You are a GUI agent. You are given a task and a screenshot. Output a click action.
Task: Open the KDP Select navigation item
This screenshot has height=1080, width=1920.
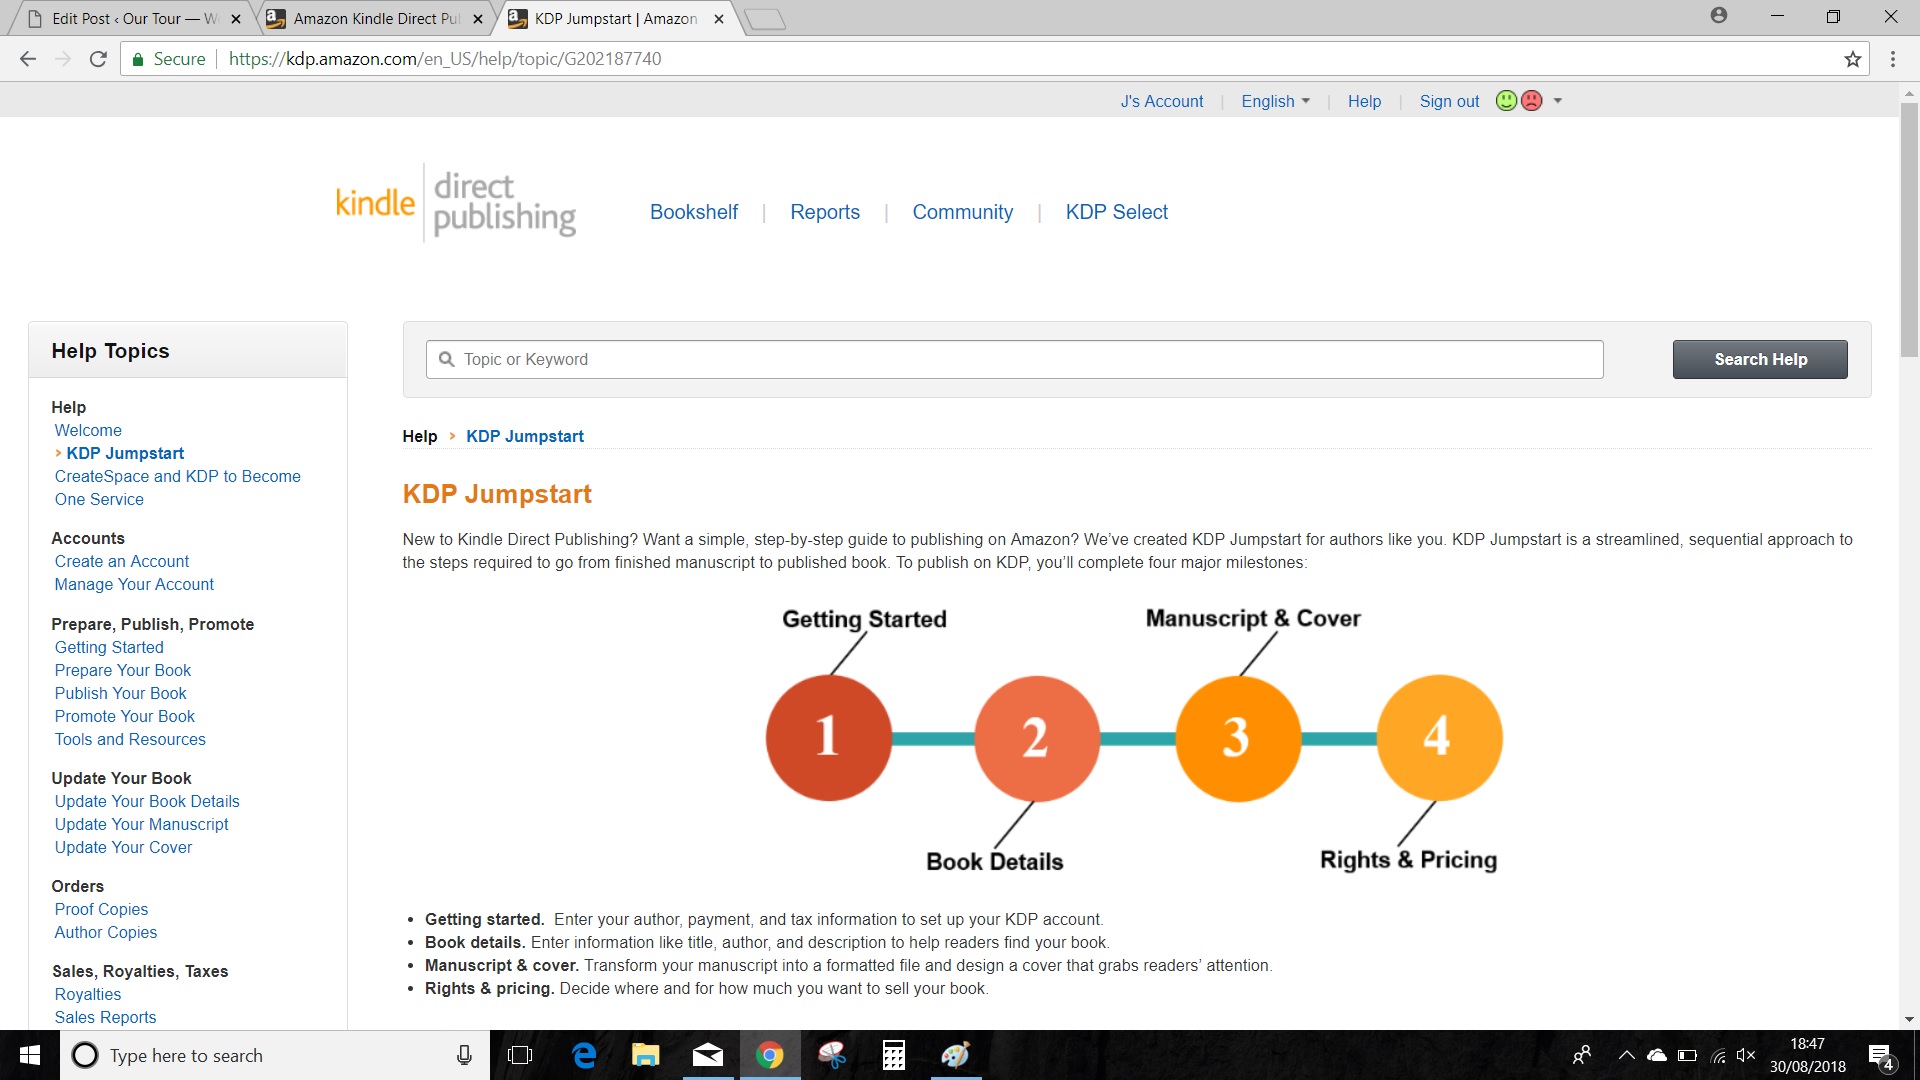coord(1116,212)
